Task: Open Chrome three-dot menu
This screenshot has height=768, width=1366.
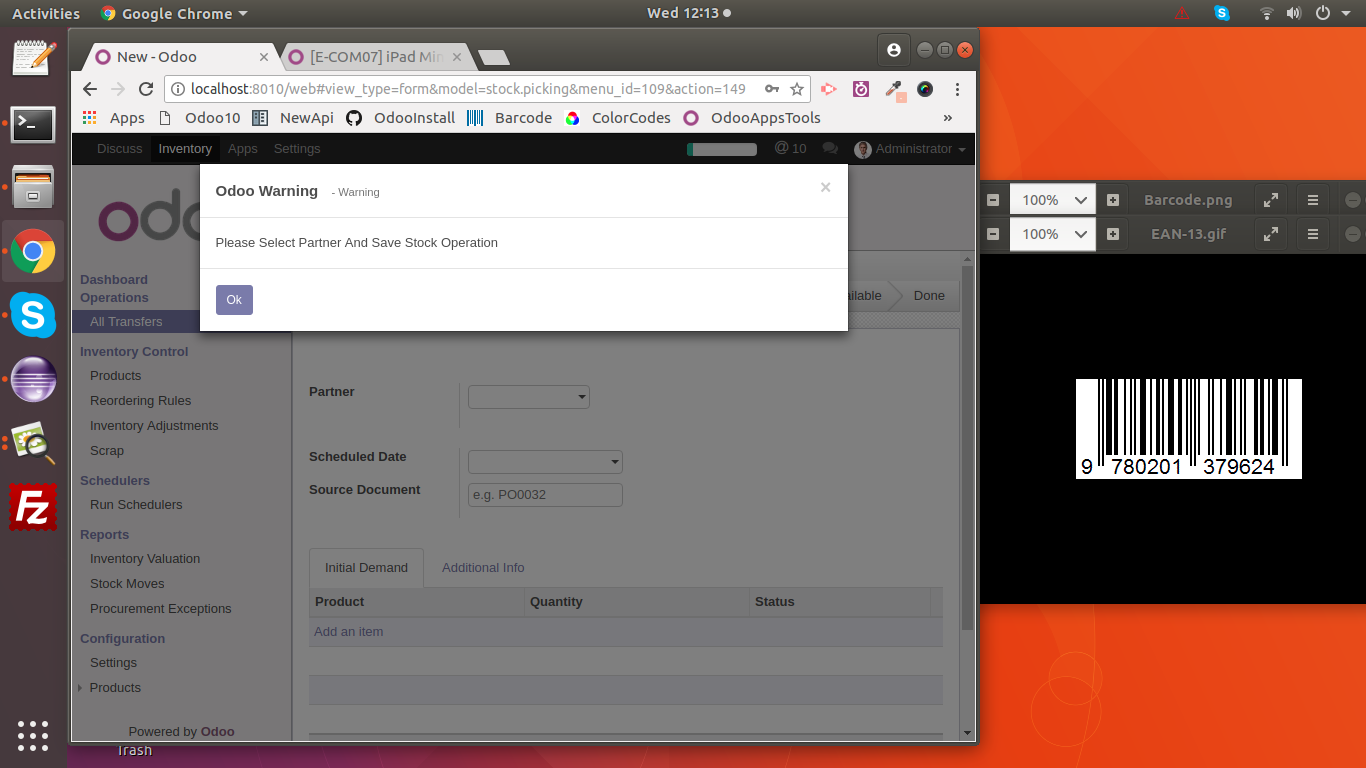Action: click(x=958, y=89)
